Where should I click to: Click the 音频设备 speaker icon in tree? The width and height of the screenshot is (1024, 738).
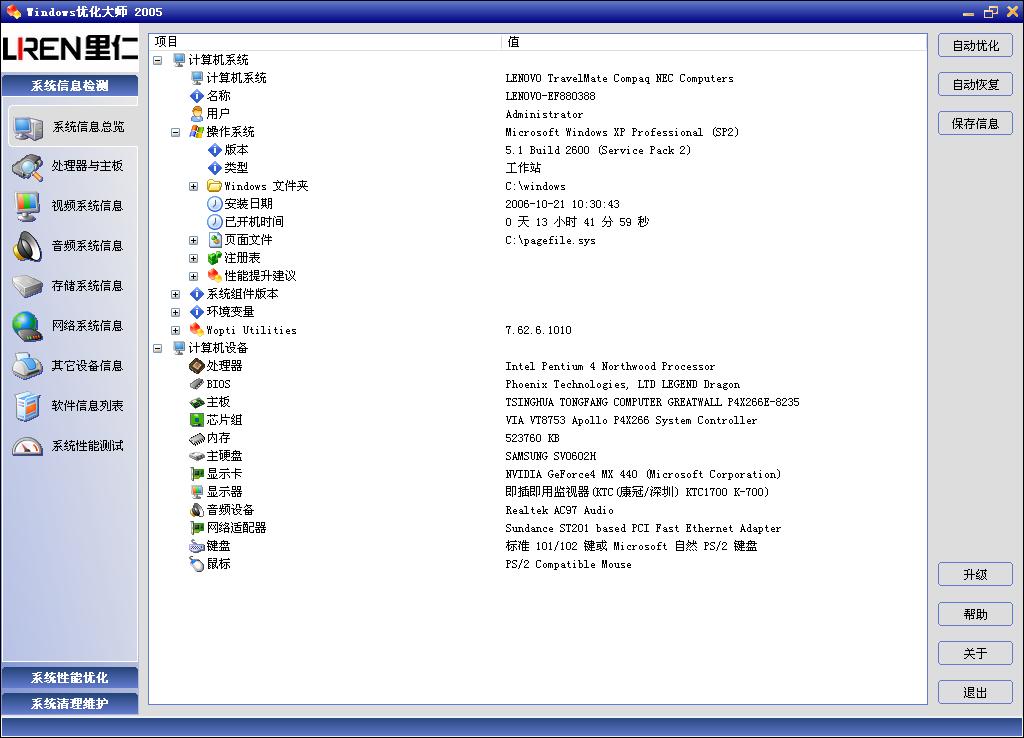(197, 510)
